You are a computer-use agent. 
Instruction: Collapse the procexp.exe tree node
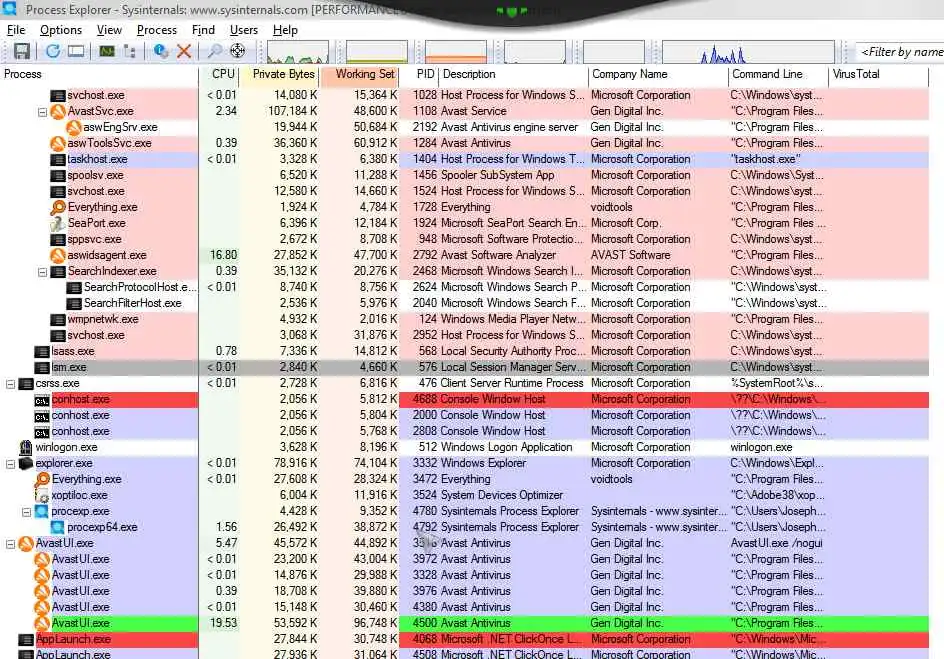pos(26,512)
